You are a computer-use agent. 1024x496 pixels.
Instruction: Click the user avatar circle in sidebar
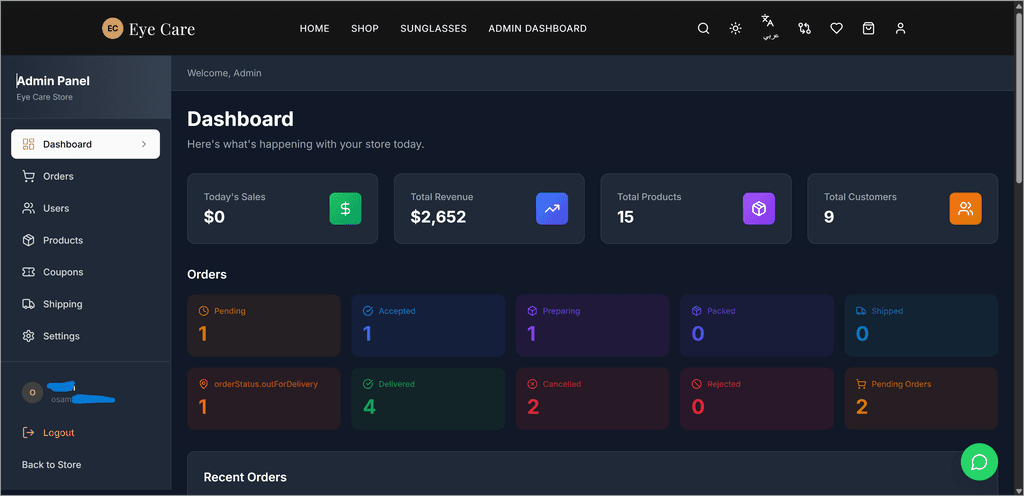[x=33, y=392]
